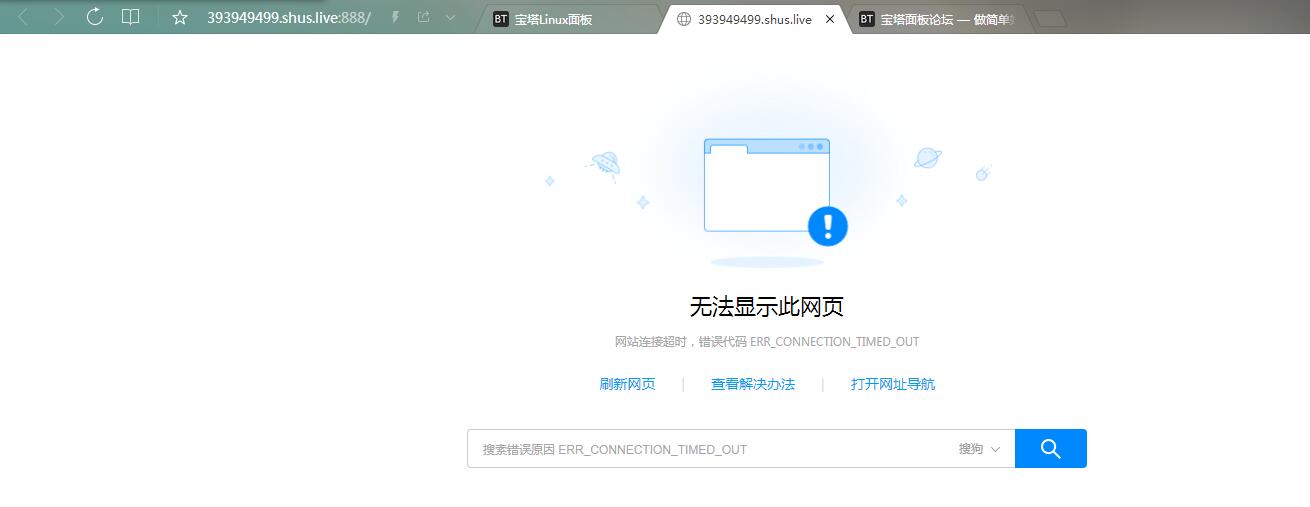Open the 搜狗 search engine dropdown

979,449
